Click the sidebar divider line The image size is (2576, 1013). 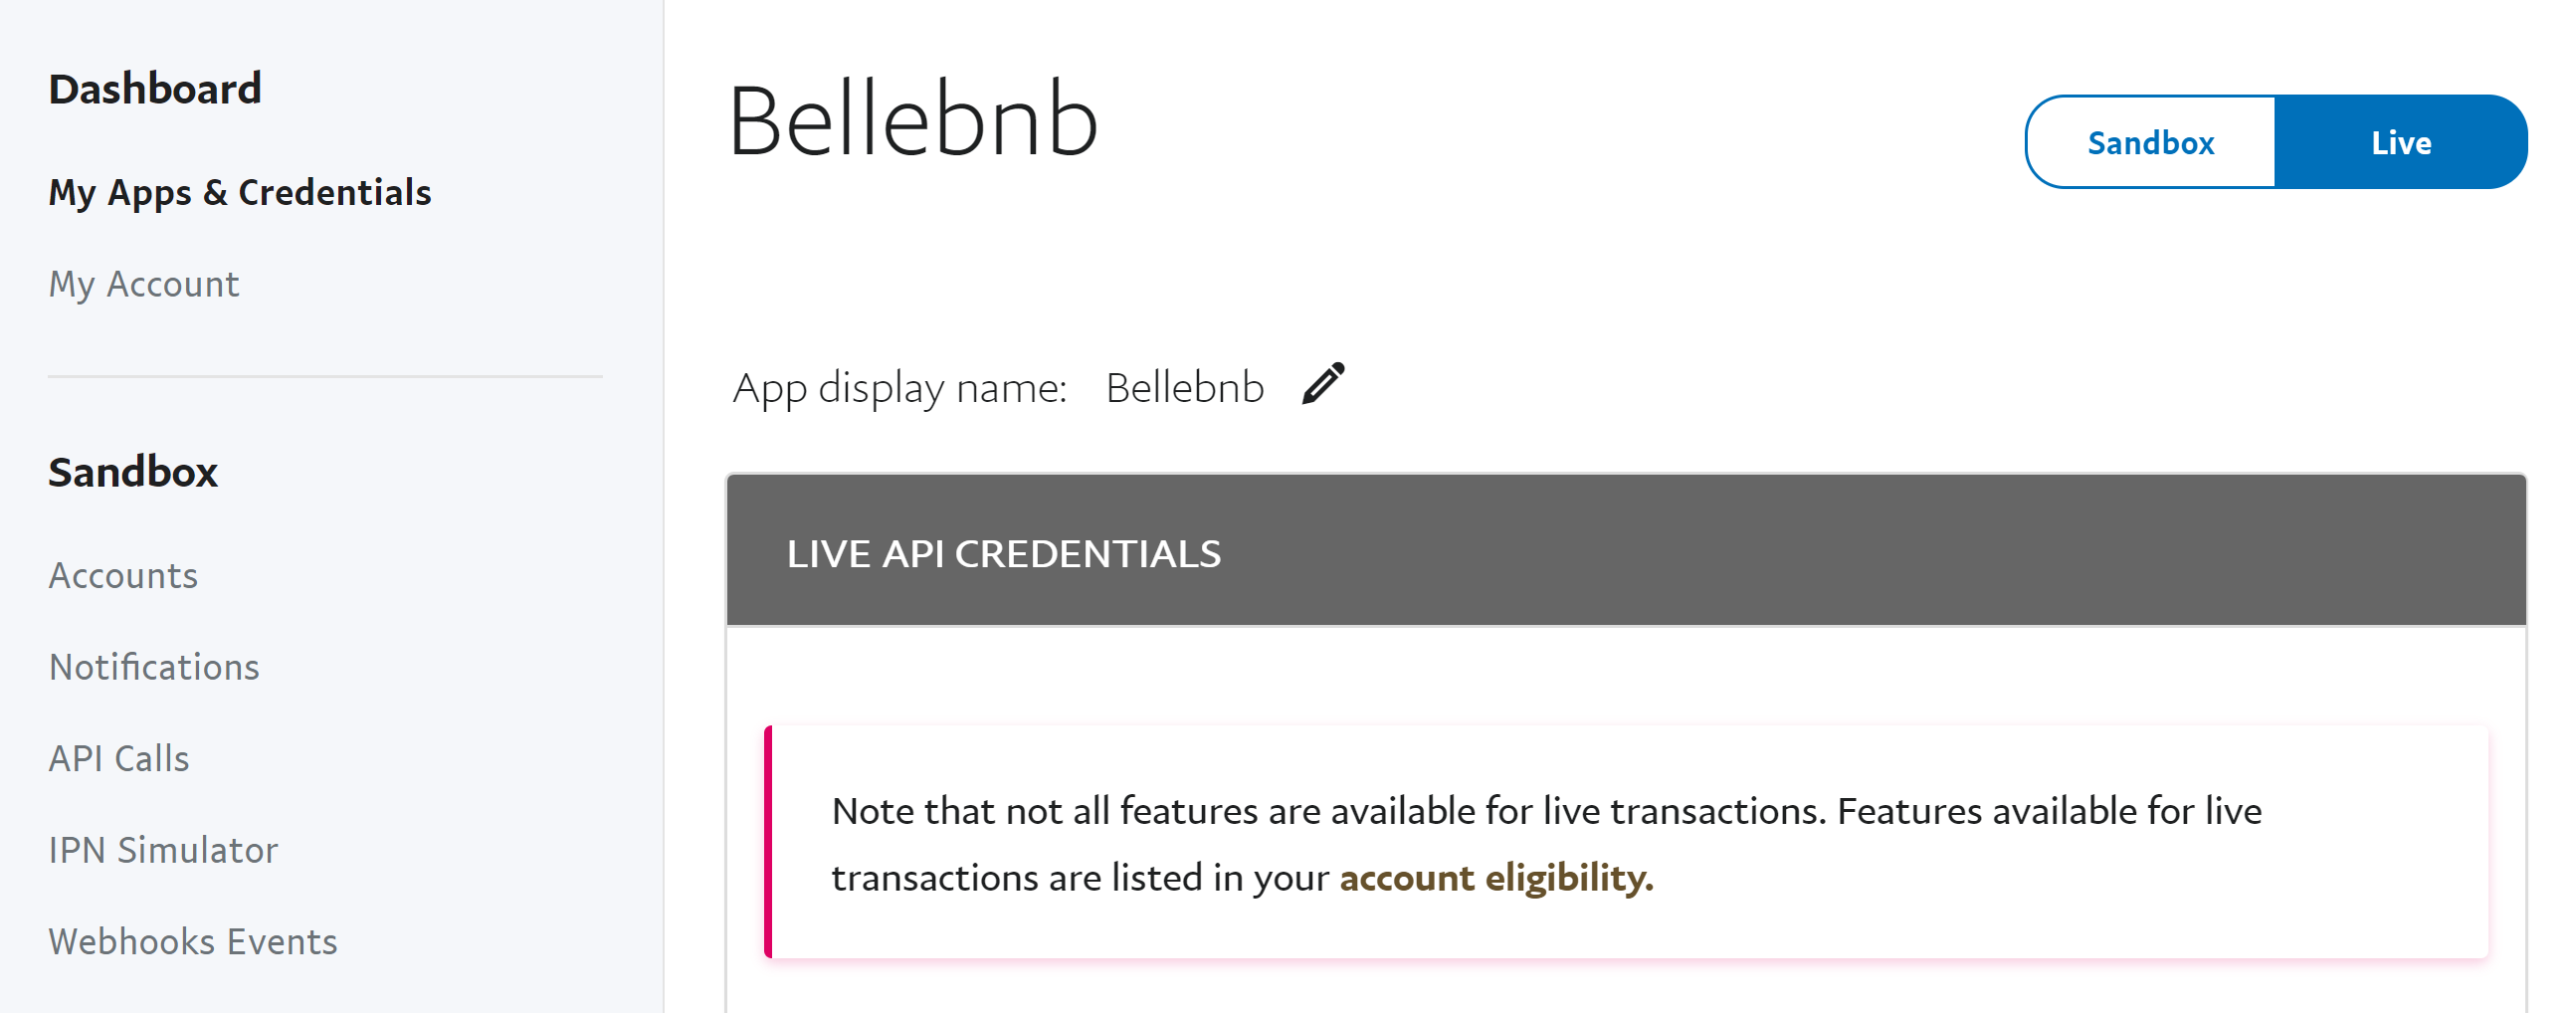(x=325, y=377)
